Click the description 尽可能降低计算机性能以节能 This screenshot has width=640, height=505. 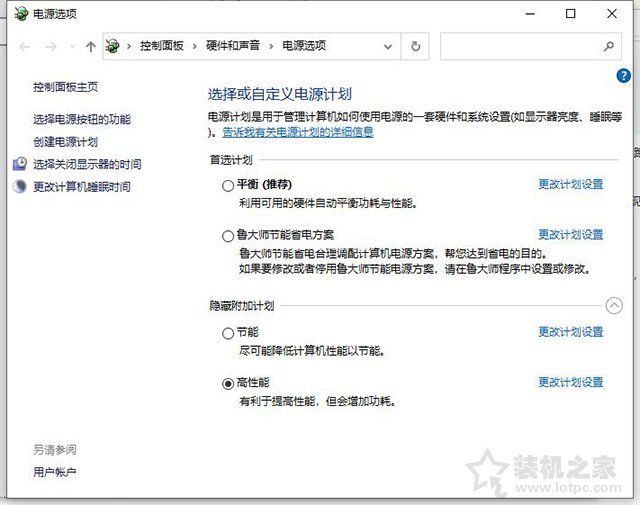[312, 351]
